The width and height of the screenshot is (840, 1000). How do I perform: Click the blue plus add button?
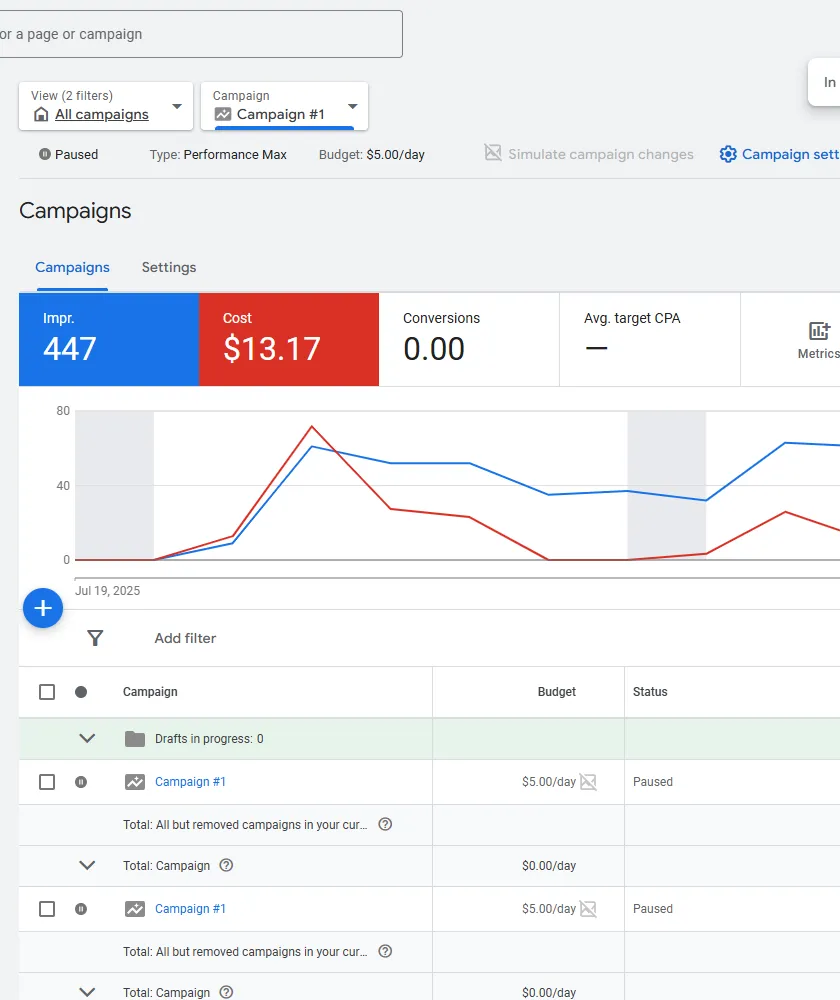point(43,608)
